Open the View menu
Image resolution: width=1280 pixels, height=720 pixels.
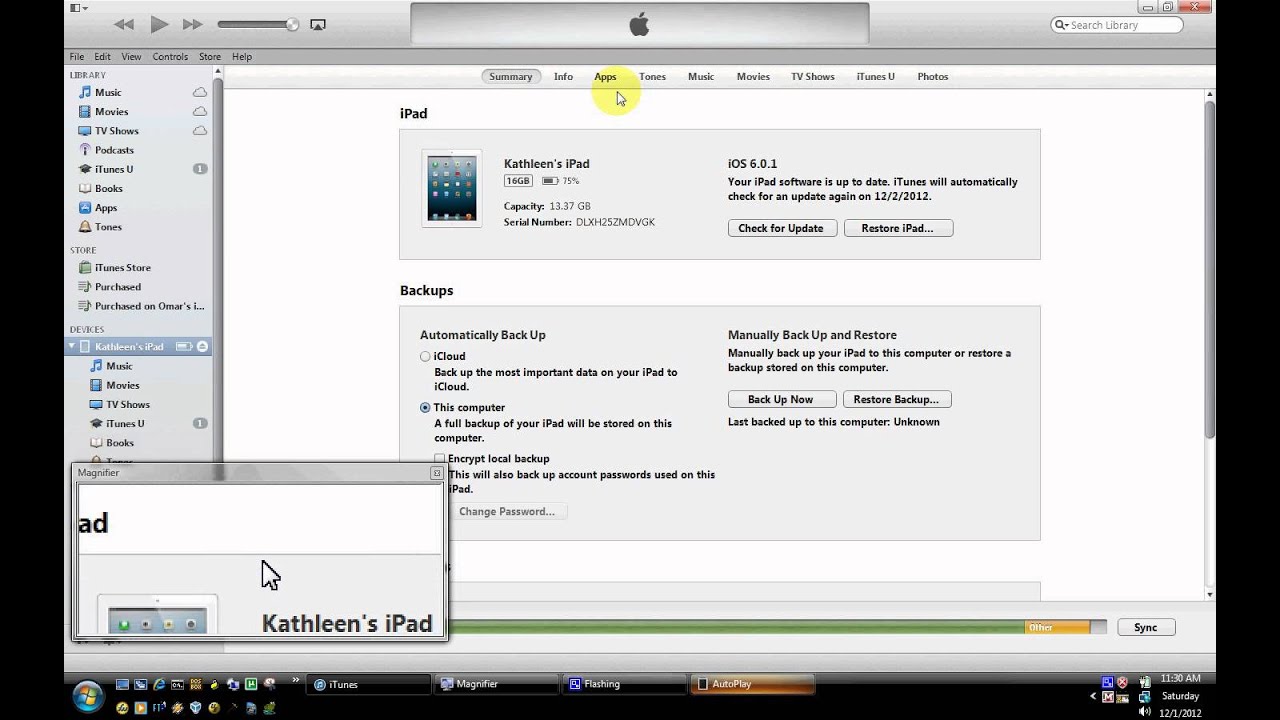131,57
